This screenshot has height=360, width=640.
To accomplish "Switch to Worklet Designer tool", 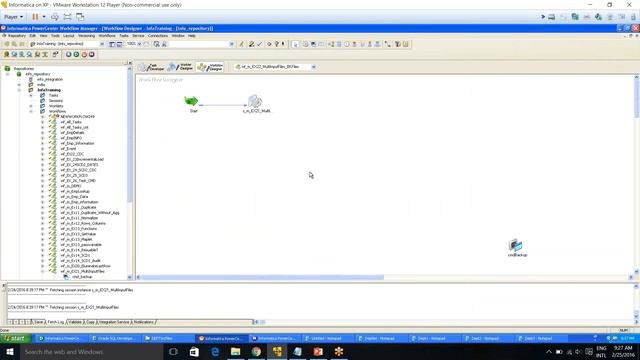I will point(180,67).
